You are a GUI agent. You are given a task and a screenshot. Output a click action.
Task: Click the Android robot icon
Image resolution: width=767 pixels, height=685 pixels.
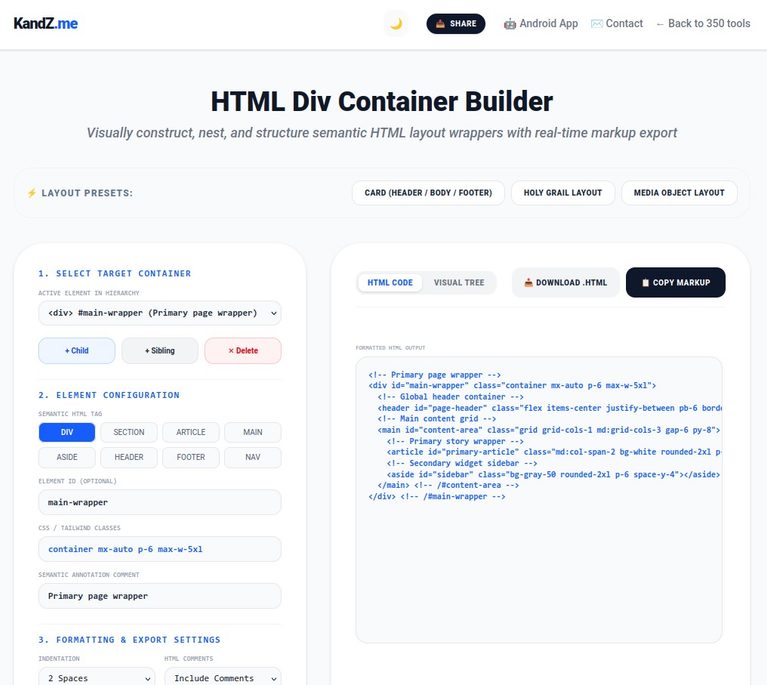click(510, 24)
